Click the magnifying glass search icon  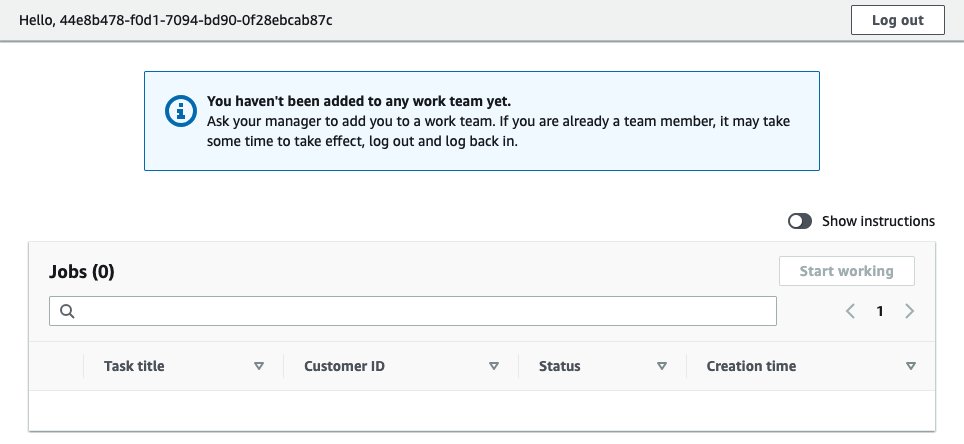[67, 311]
